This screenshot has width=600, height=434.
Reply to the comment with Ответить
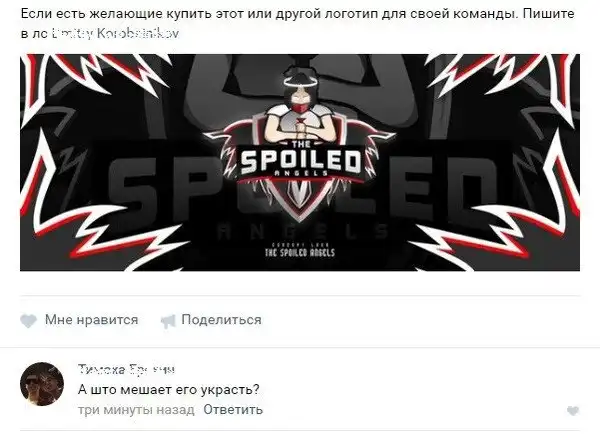[233, 410]
